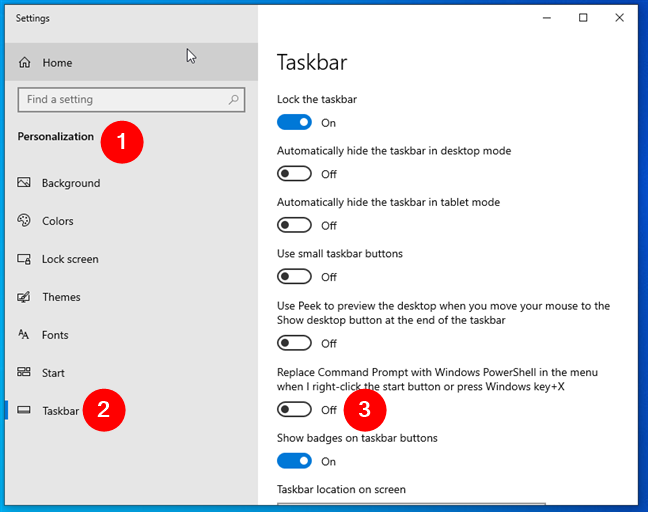648x512 pixels.
Task: Toggle Replace Command Prompt with PowerShell
Action: point(294,410)
